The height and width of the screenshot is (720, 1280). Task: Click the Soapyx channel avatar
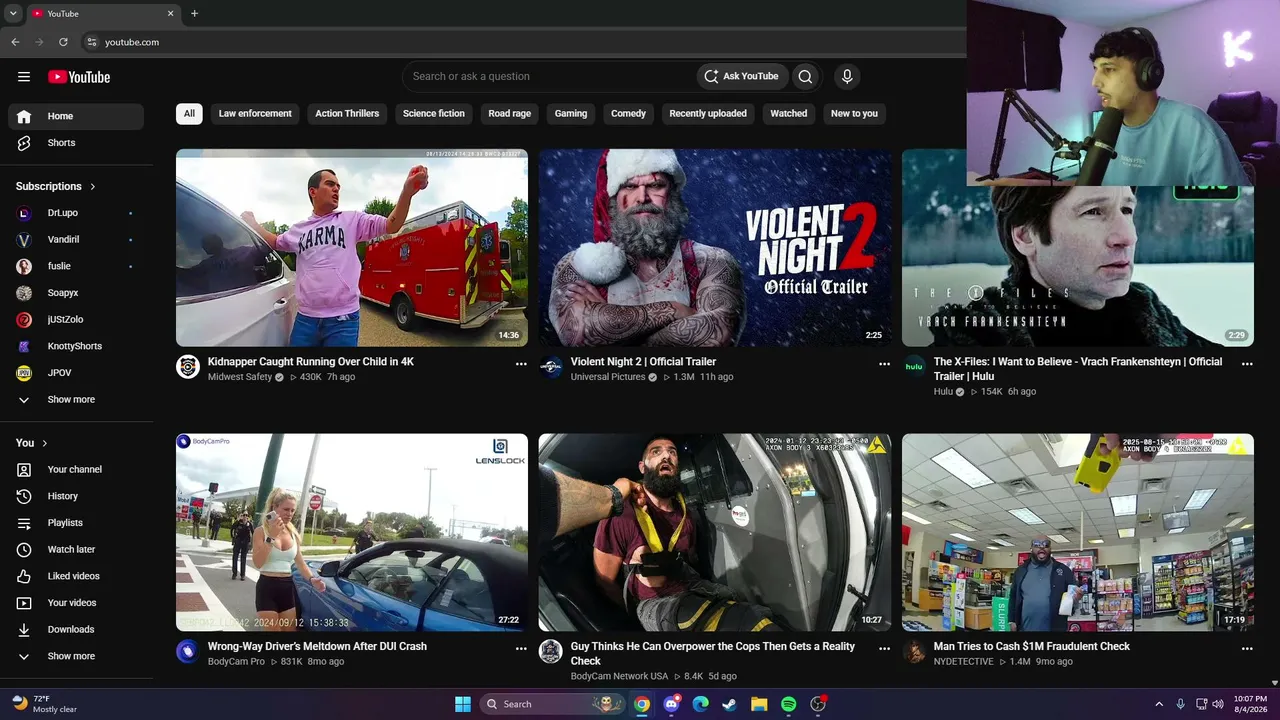(24, 293)
